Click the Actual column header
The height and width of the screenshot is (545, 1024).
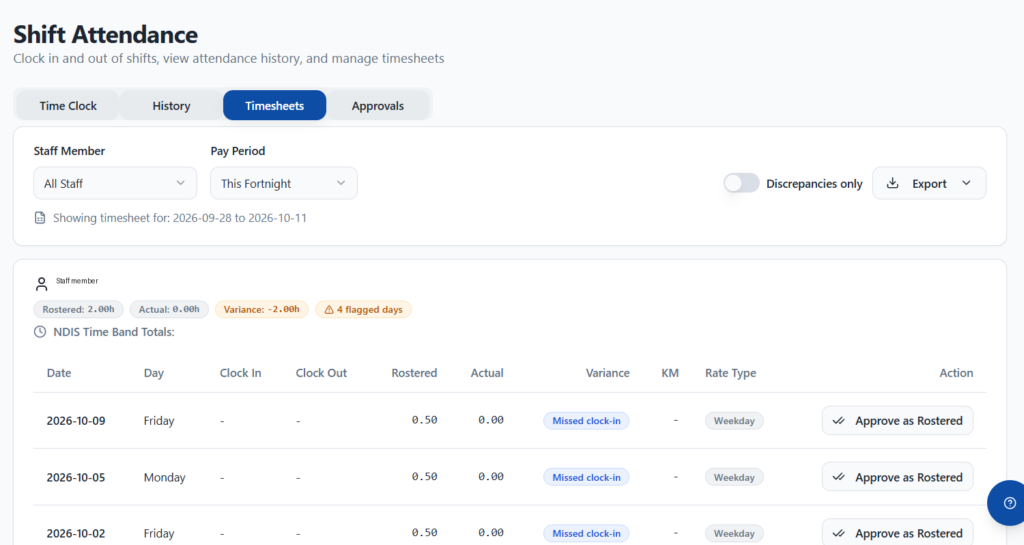click(487, 373)
